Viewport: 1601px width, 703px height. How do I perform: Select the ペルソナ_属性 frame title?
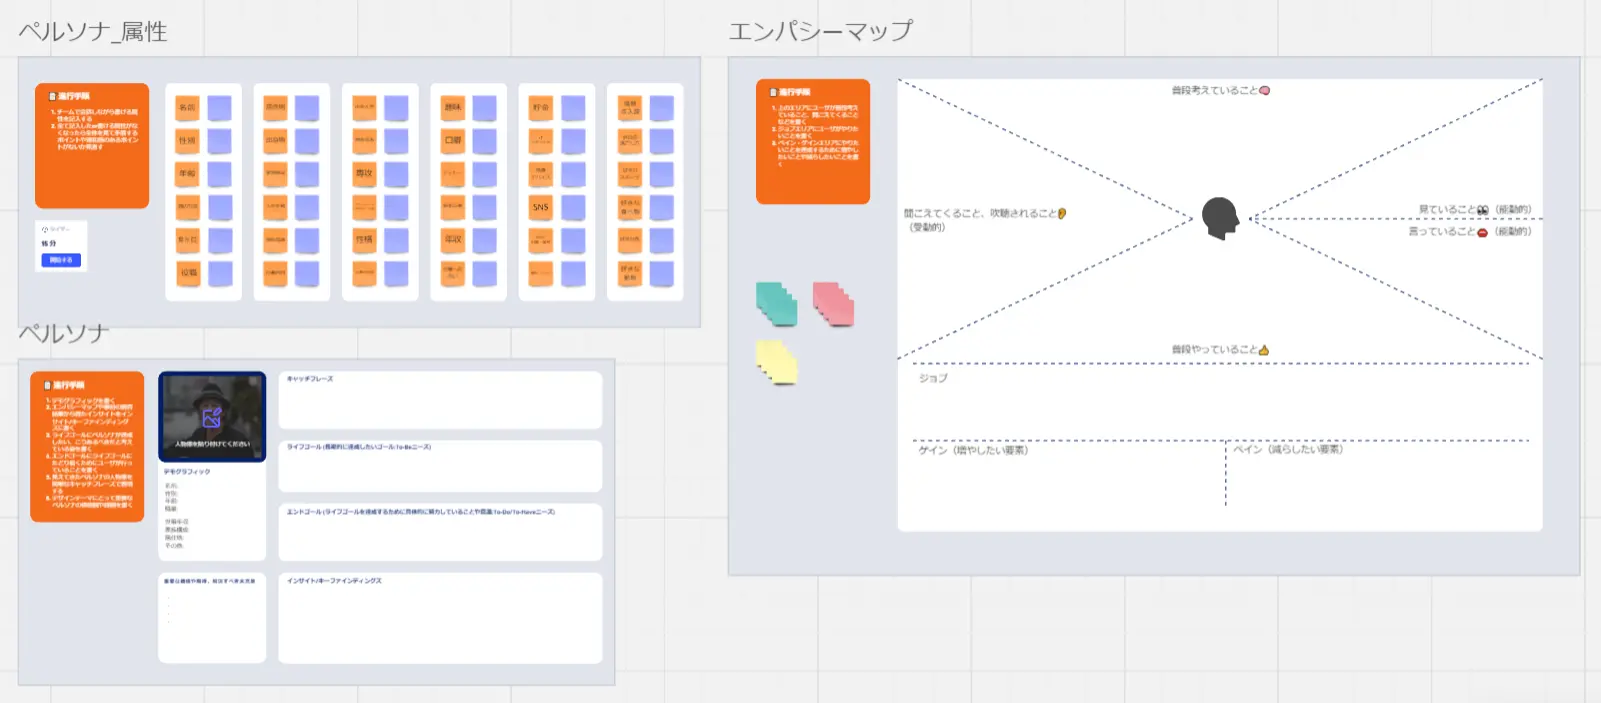coord(93,32)
